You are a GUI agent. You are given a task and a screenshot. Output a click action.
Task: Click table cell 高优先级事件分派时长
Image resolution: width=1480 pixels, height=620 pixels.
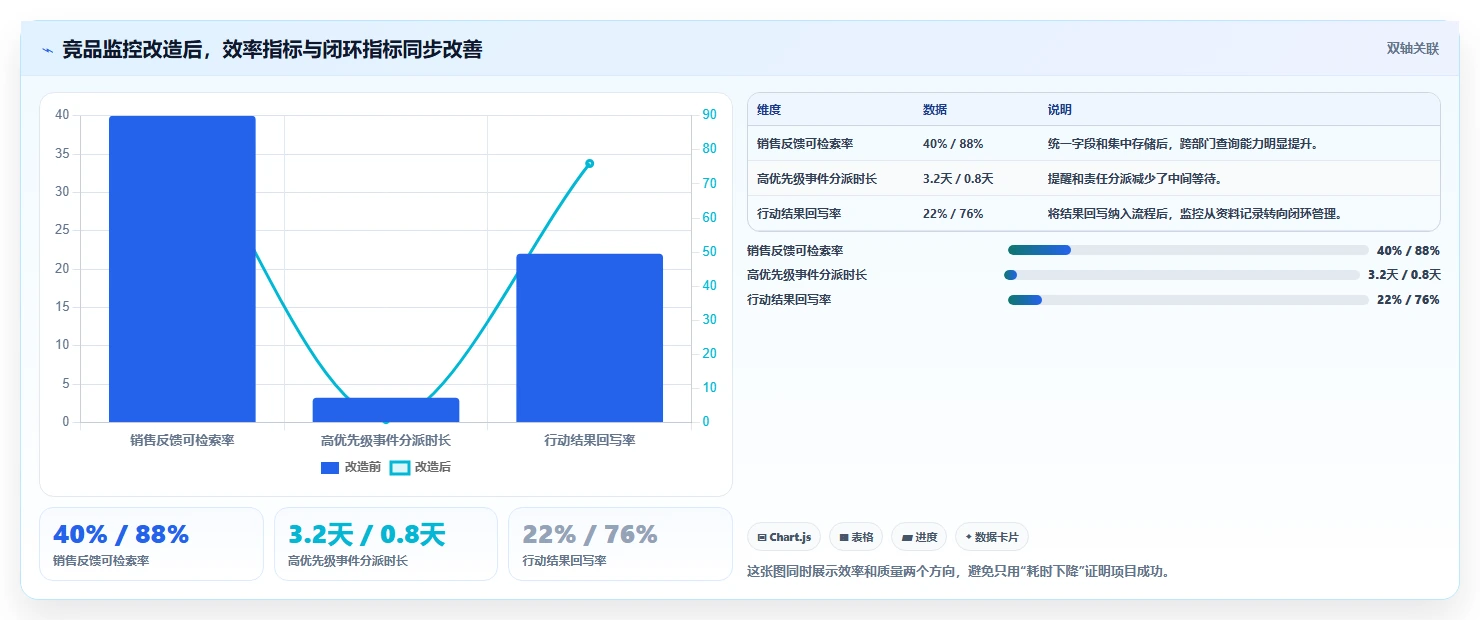[817, 178]
